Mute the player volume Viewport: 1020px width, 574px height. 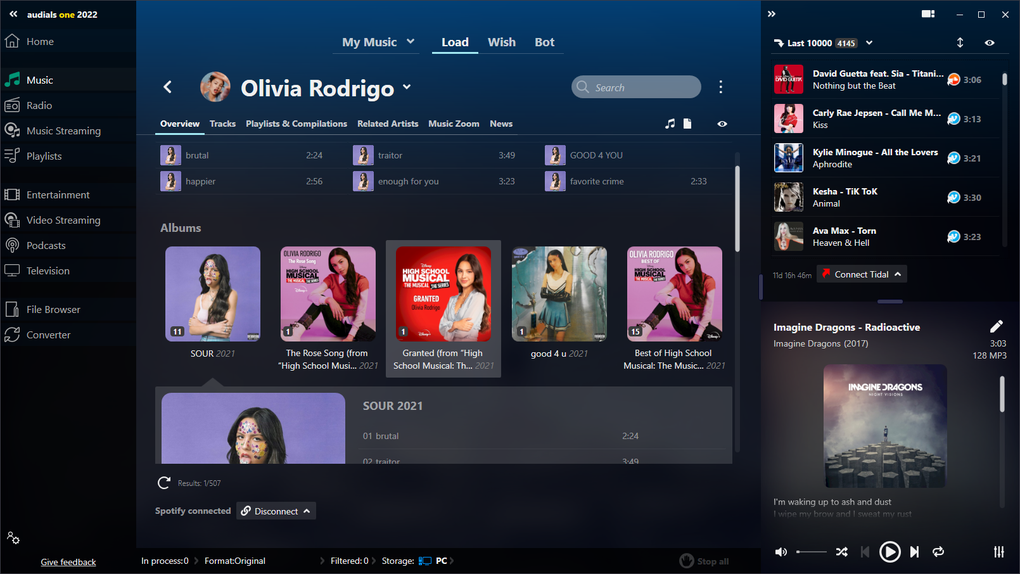pyautogui.click(x=781, y=552)
